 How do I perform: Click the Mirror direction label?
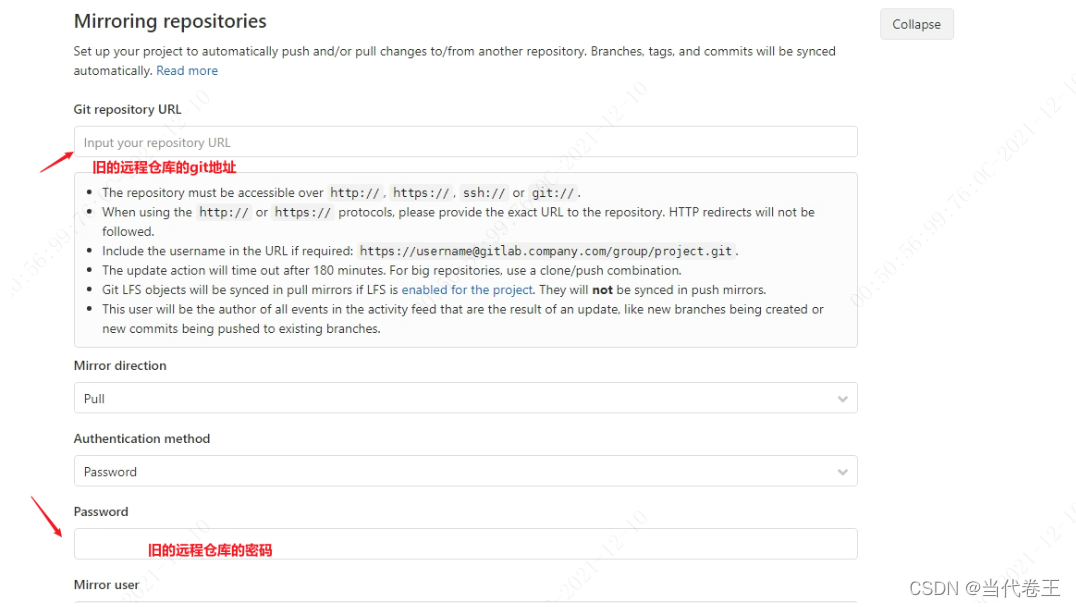[x=120, y=366]
